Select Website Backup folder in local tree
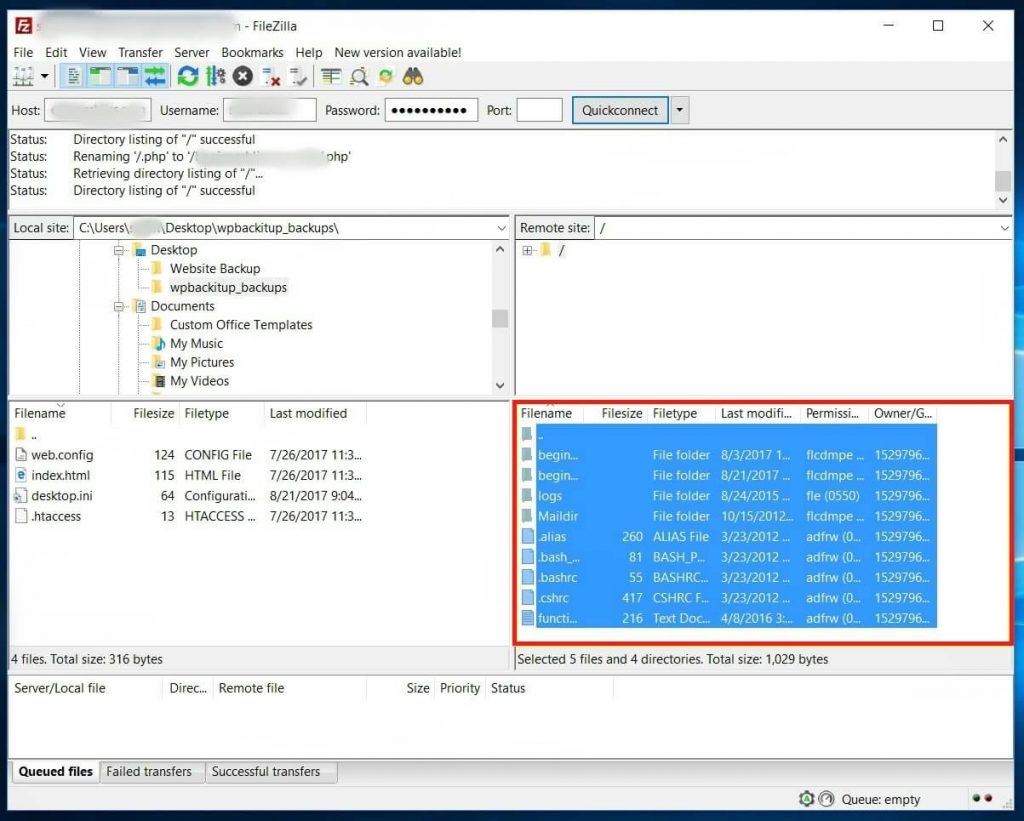The image size is (1024, 821). tap(215, 268)
